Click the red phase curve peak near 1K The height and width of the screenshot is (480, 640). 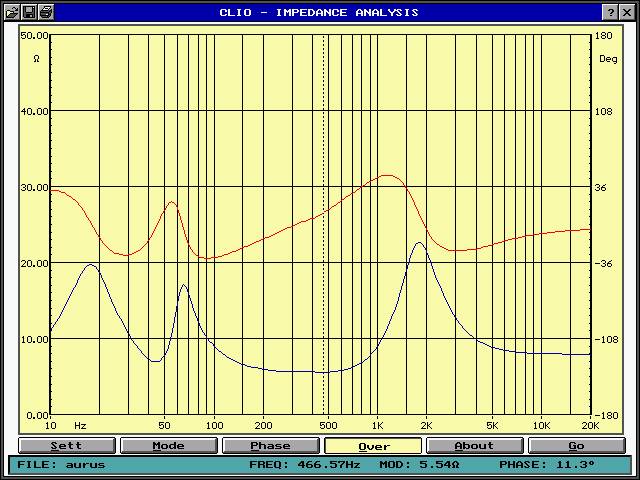tap(387, 176)
